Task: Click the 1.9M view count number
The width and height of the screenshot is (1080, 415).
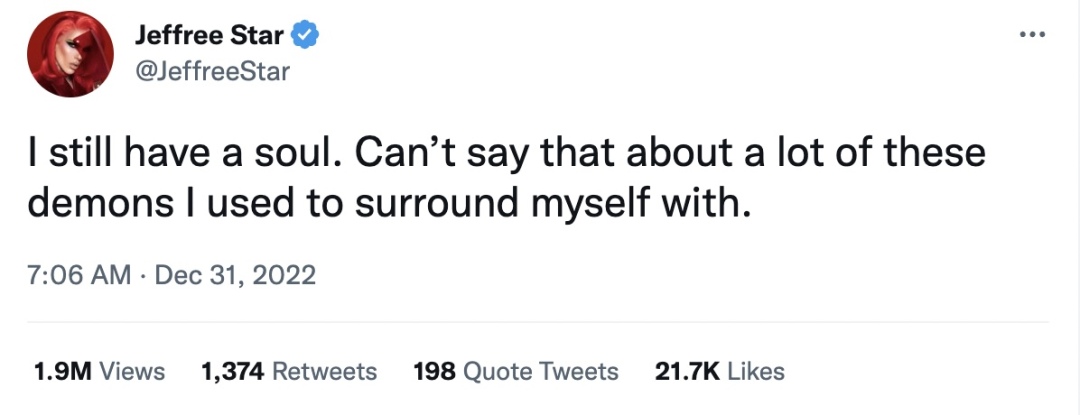Action: [62, 372]
